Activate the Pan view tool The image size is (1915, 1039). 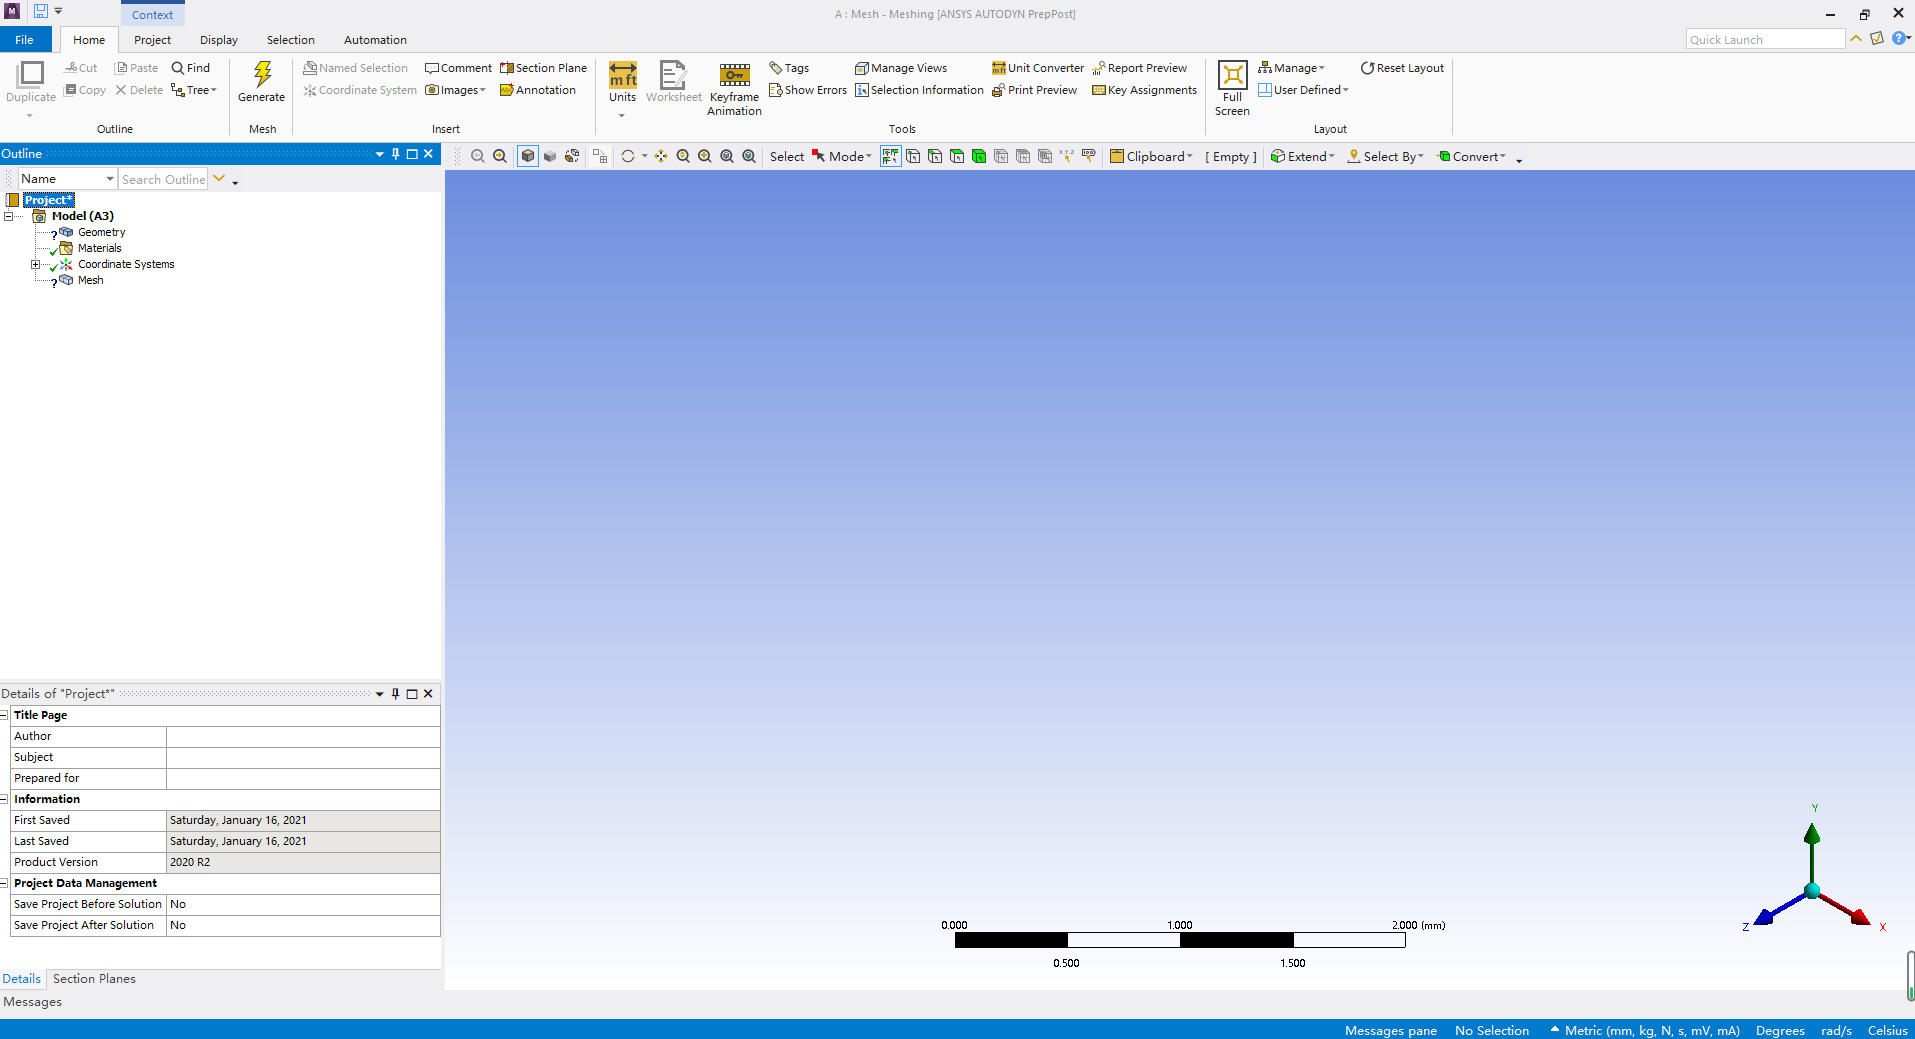pyautogui.click(x=661, y=156)
